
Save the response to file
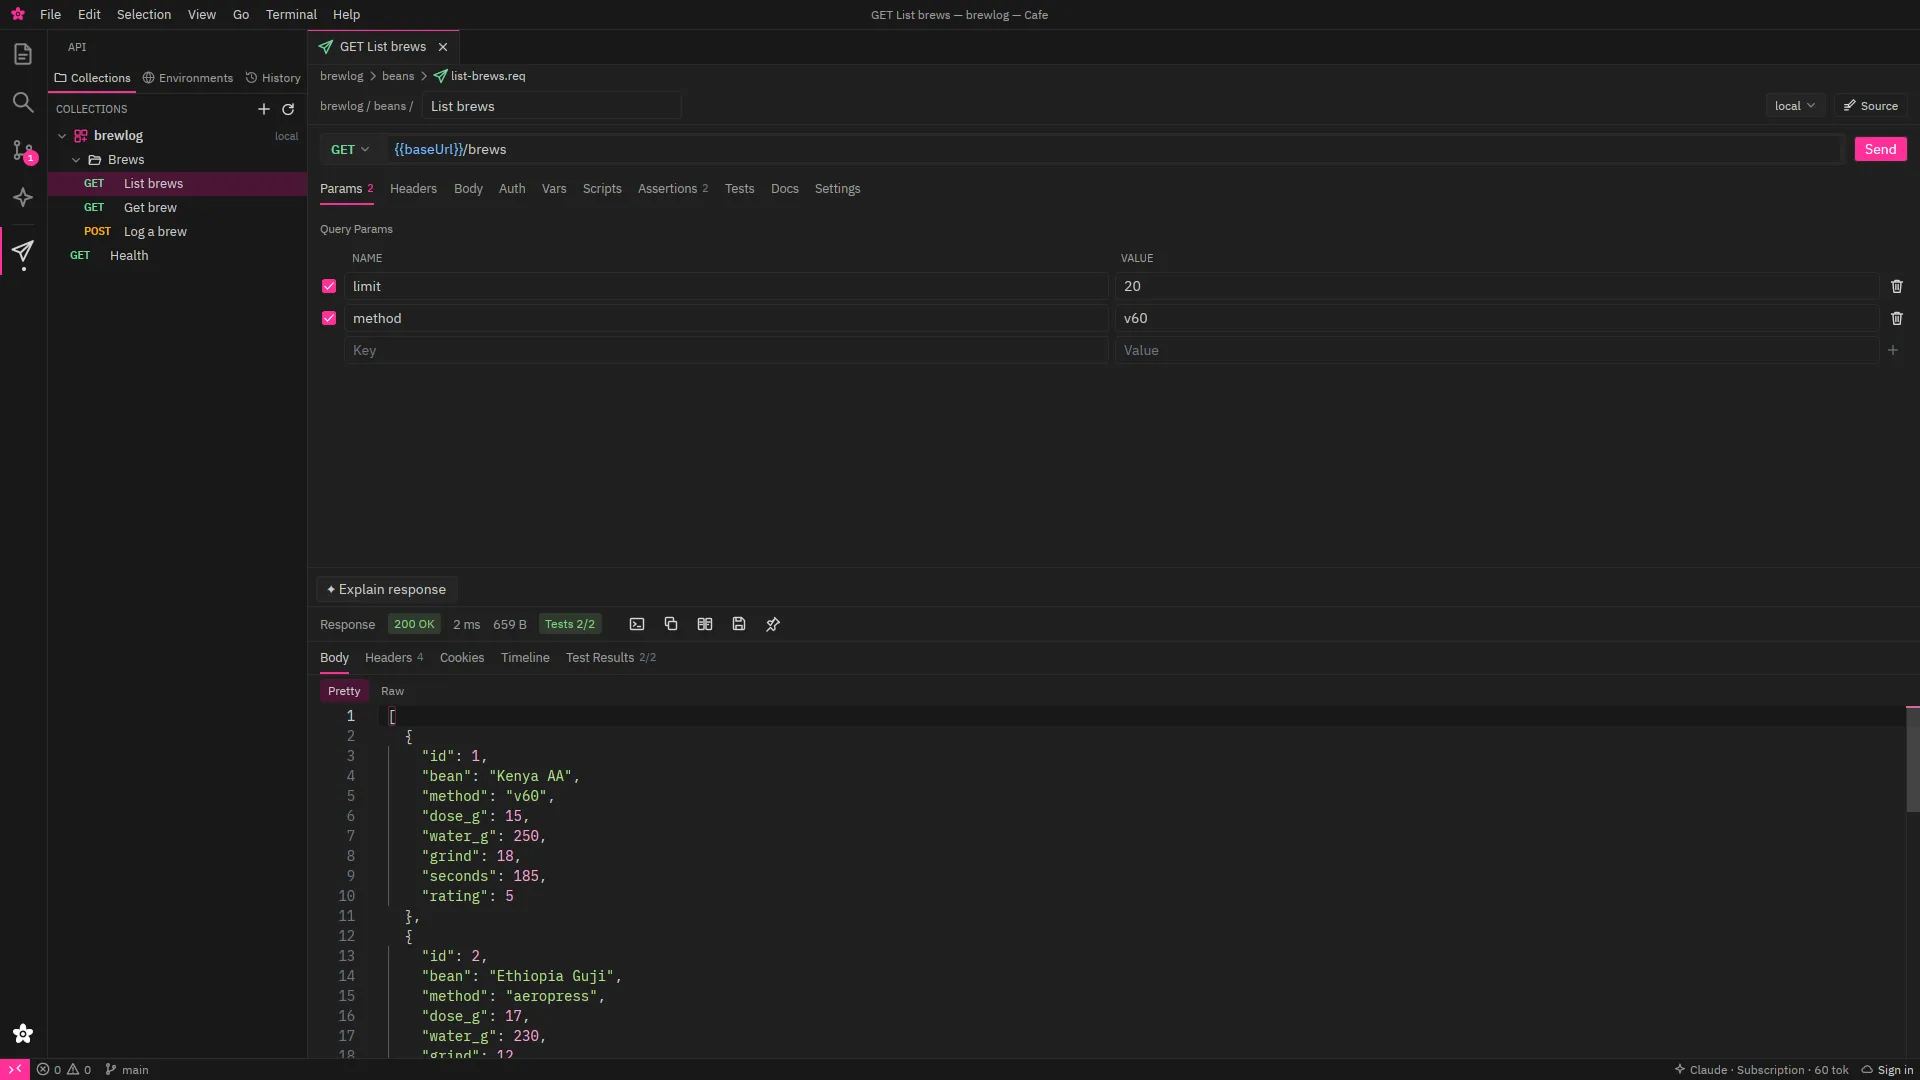(x=739, y=624)
